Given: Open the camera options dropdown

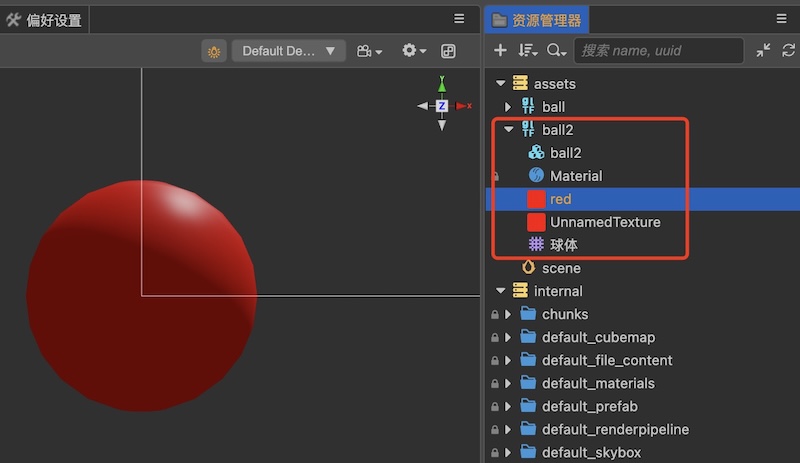Looking at the screenshot, I should (x=369, y=51).
